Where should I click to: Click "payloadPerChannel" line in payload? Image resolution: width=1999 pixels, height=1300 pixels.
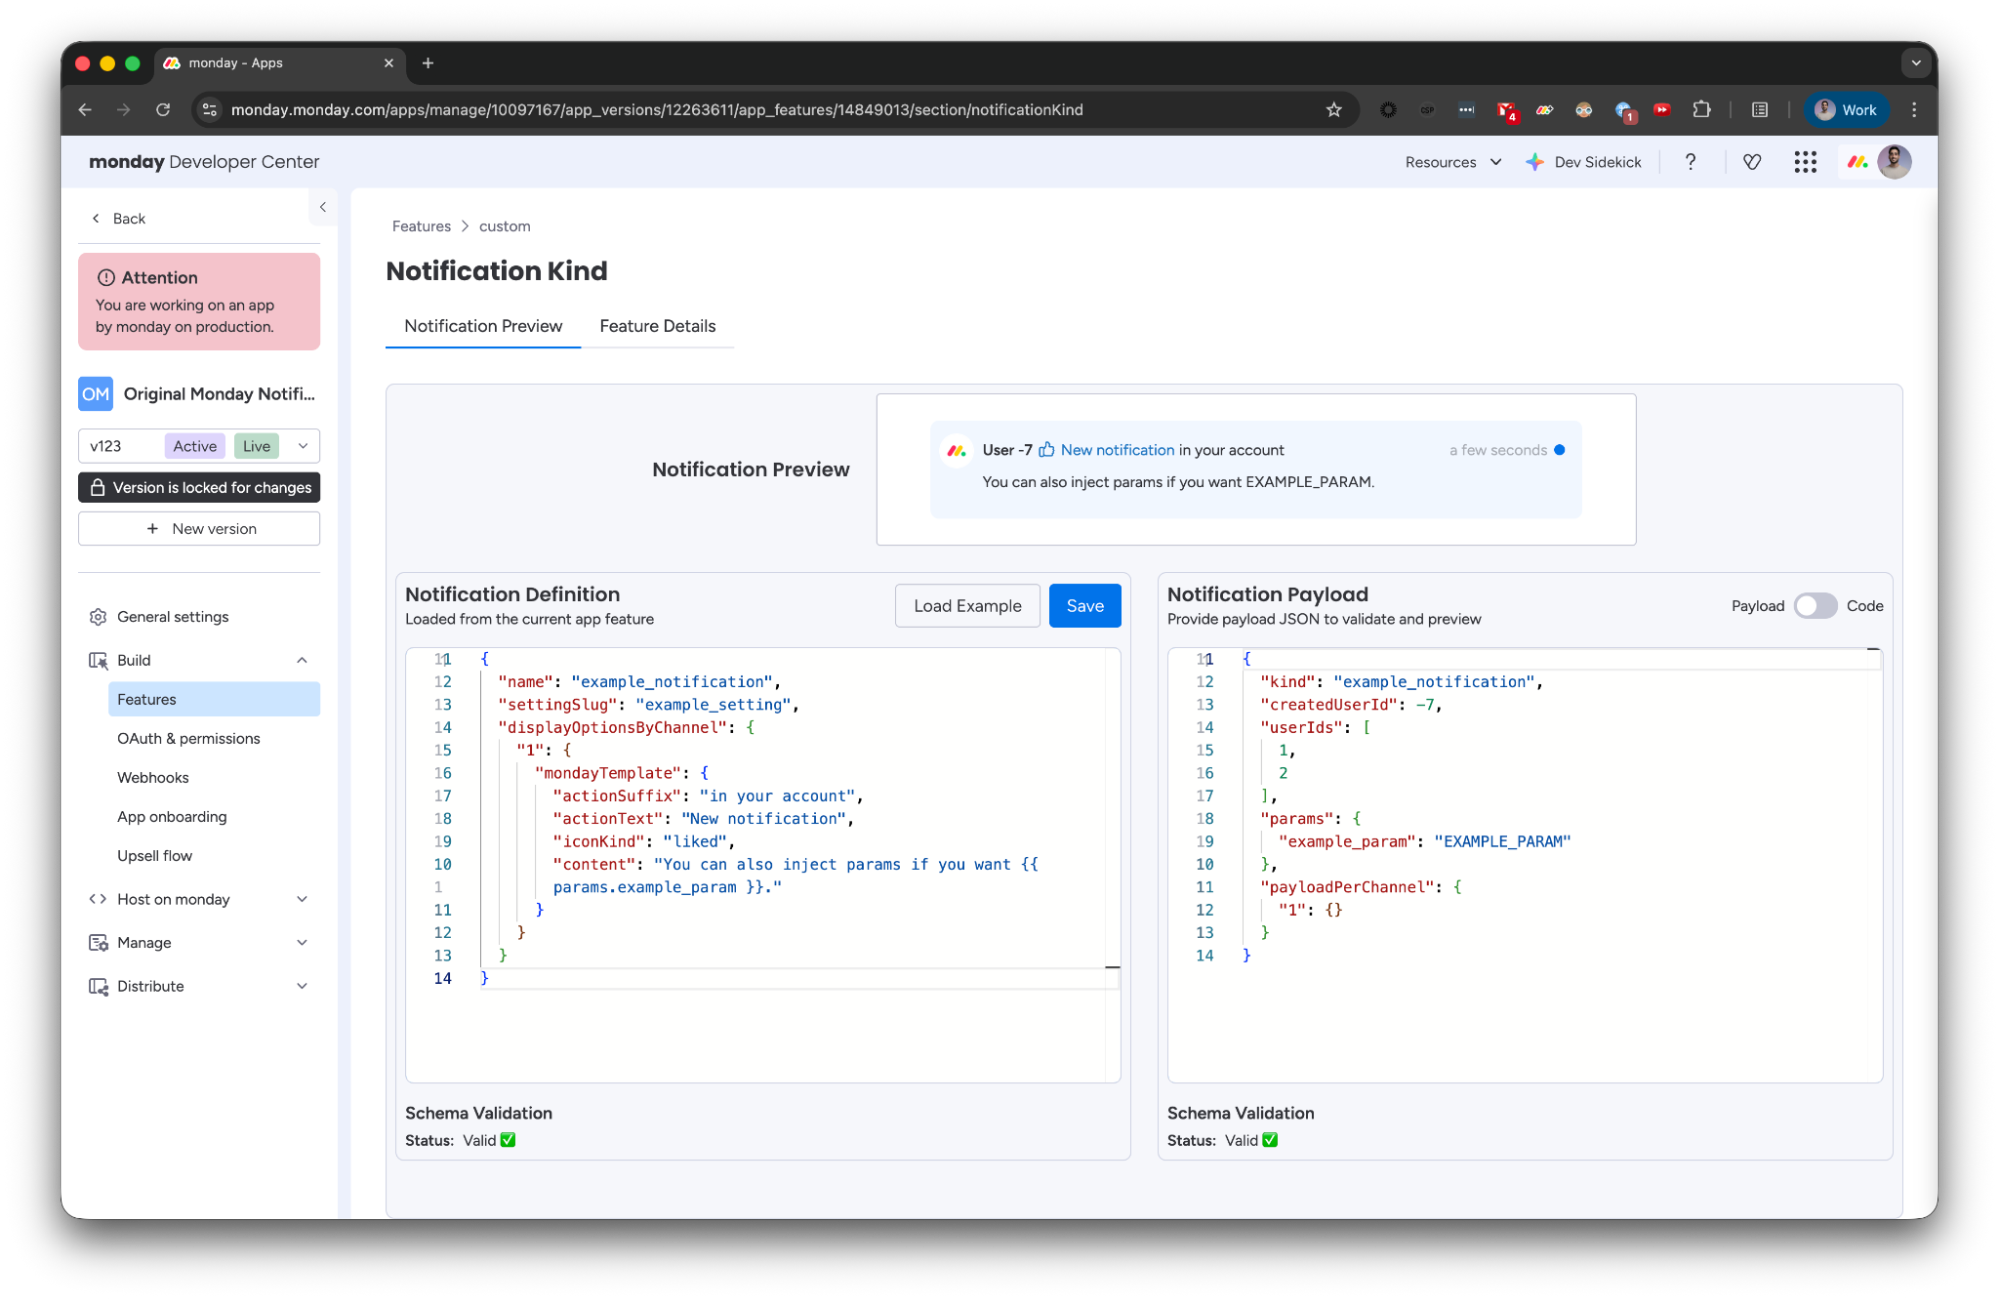point(1361,887)
